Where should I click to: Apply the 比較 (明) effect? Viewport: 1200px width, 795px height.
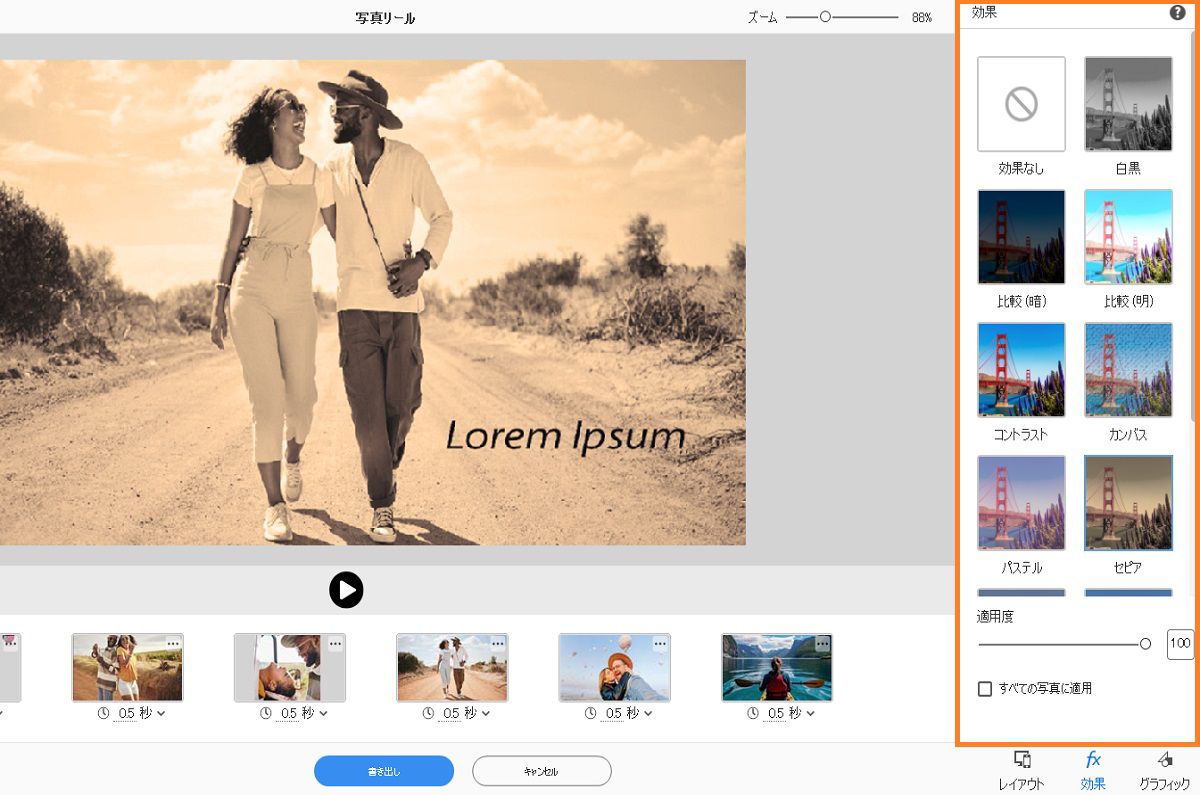[1128, 237]
